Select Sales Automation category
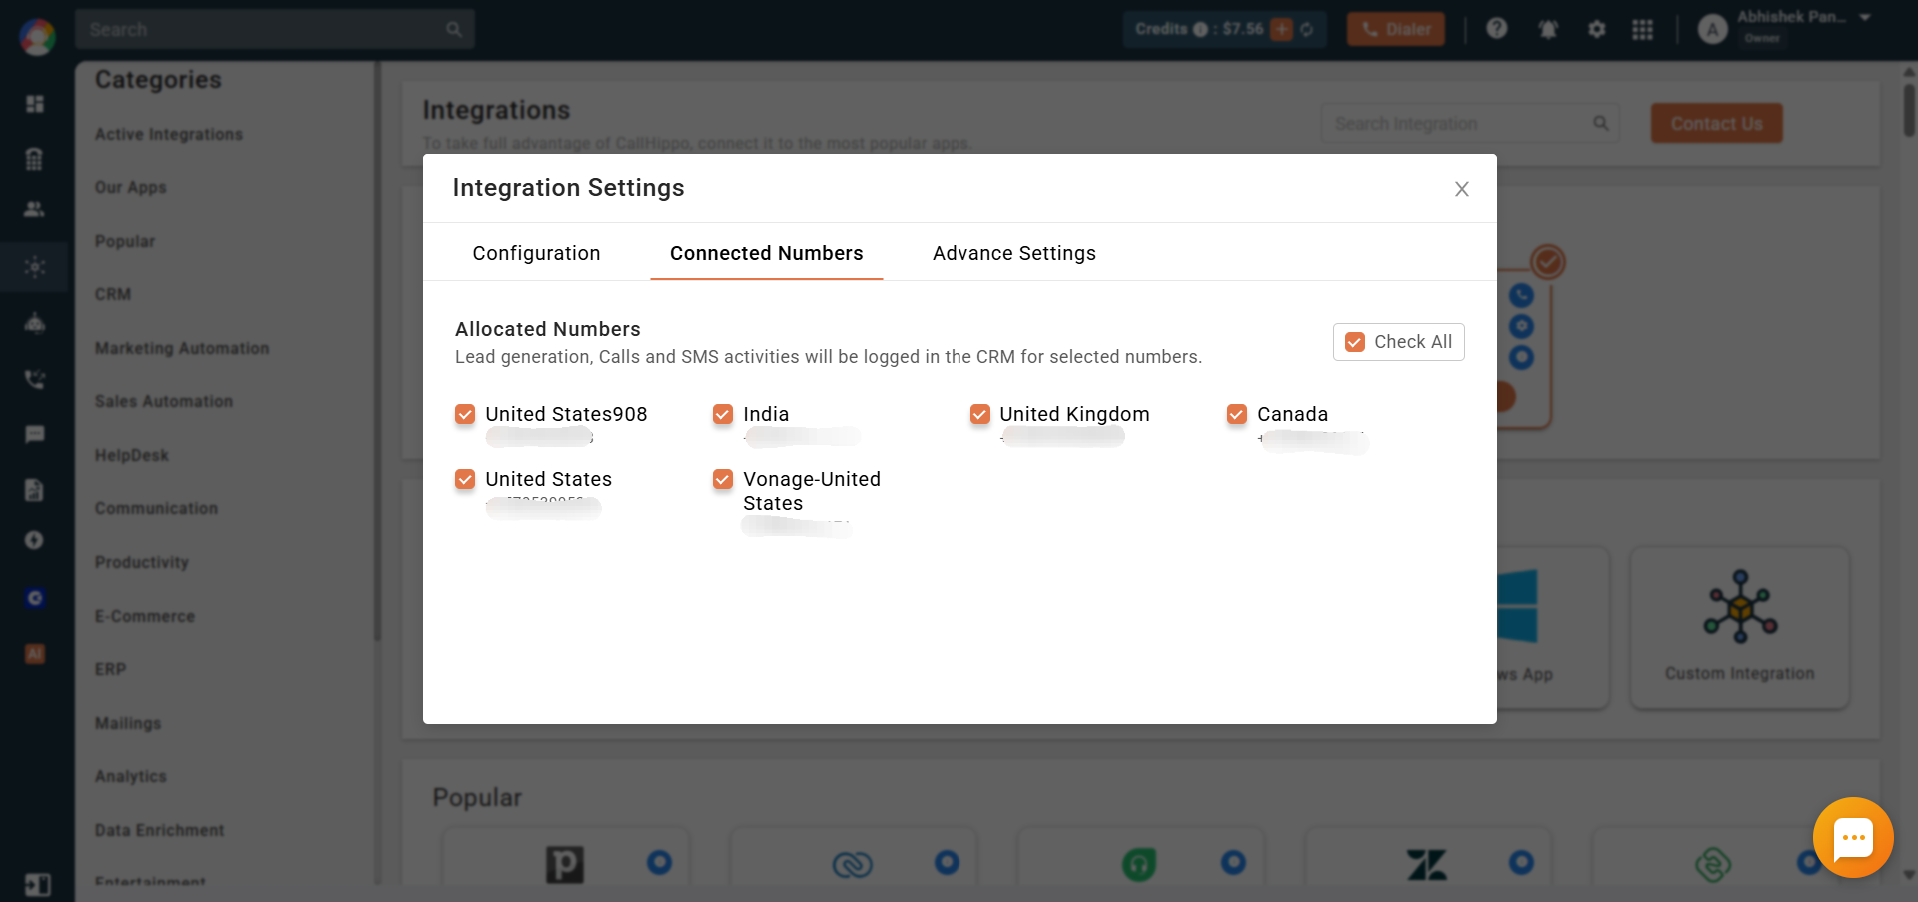This screenshot has width=1918, height=902. (164, 401)
